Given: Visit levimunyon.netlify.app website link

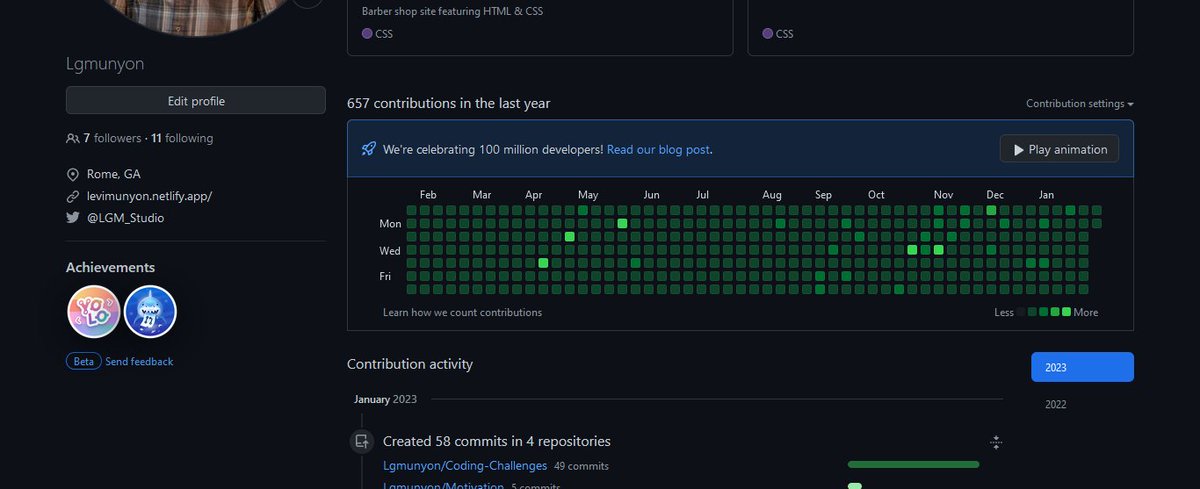Looking at the screenshot, I should point(148,196).
